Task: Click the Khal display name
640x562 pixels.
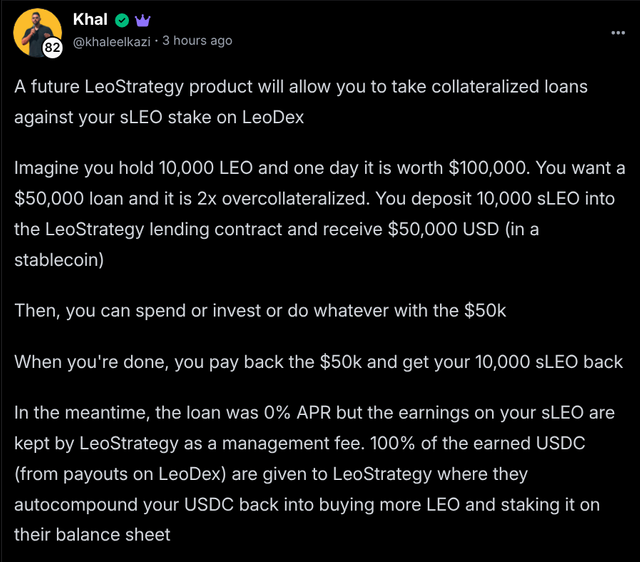Action: (90, 19)
